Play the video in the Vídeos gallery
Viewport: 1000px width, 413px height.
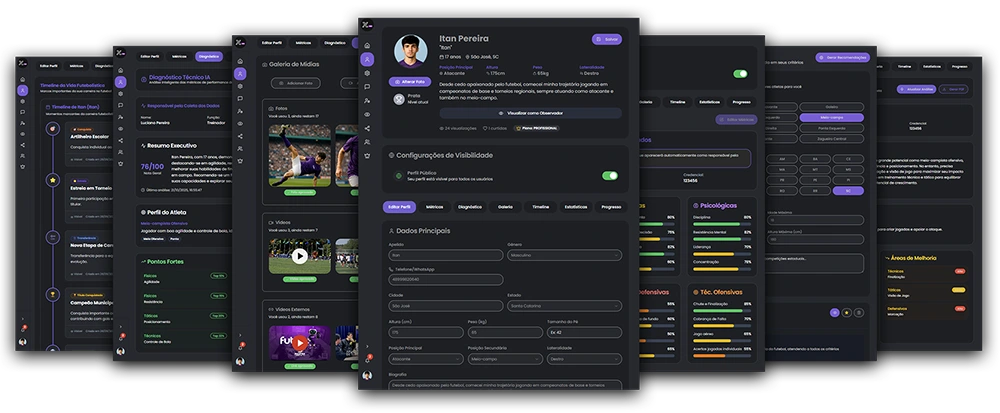300,255
